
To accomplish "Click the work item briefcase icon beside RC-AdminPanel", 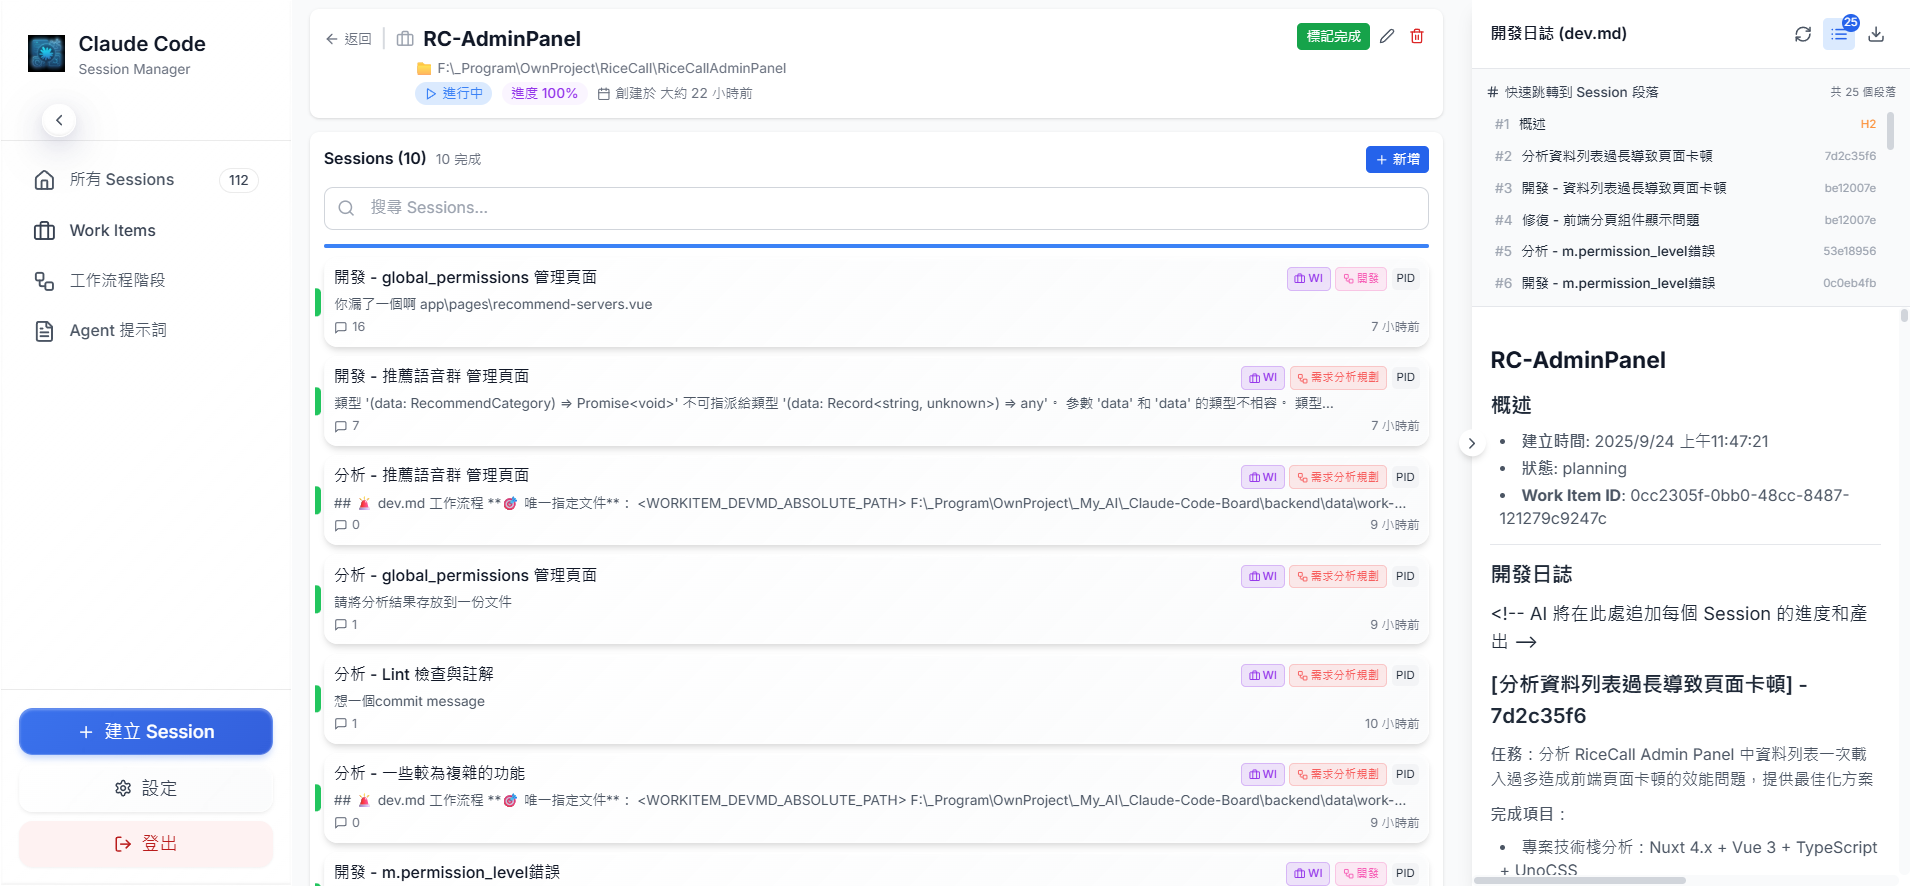I will pyautogui.click(x=405, y=39).
